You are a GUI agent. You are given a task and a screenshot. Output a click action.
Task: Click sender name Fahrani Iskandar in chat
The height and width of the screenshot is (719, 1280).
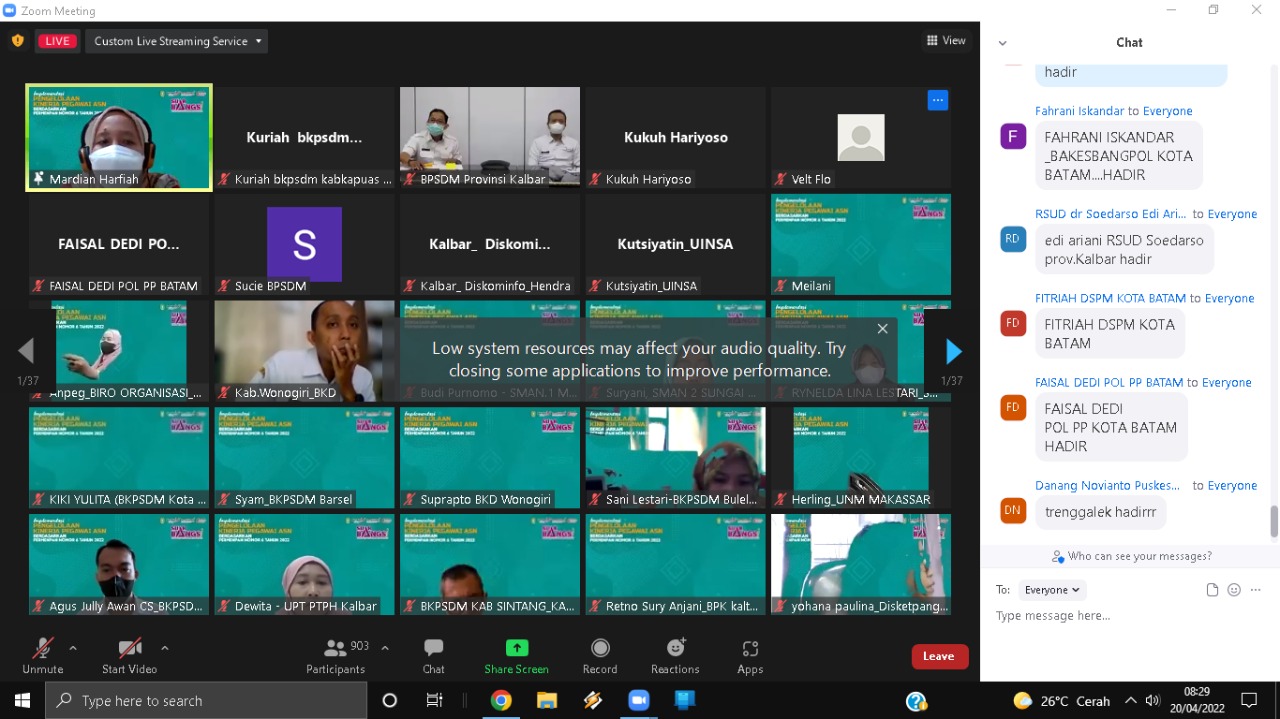pyautogui.click(x=1079, y=111)
